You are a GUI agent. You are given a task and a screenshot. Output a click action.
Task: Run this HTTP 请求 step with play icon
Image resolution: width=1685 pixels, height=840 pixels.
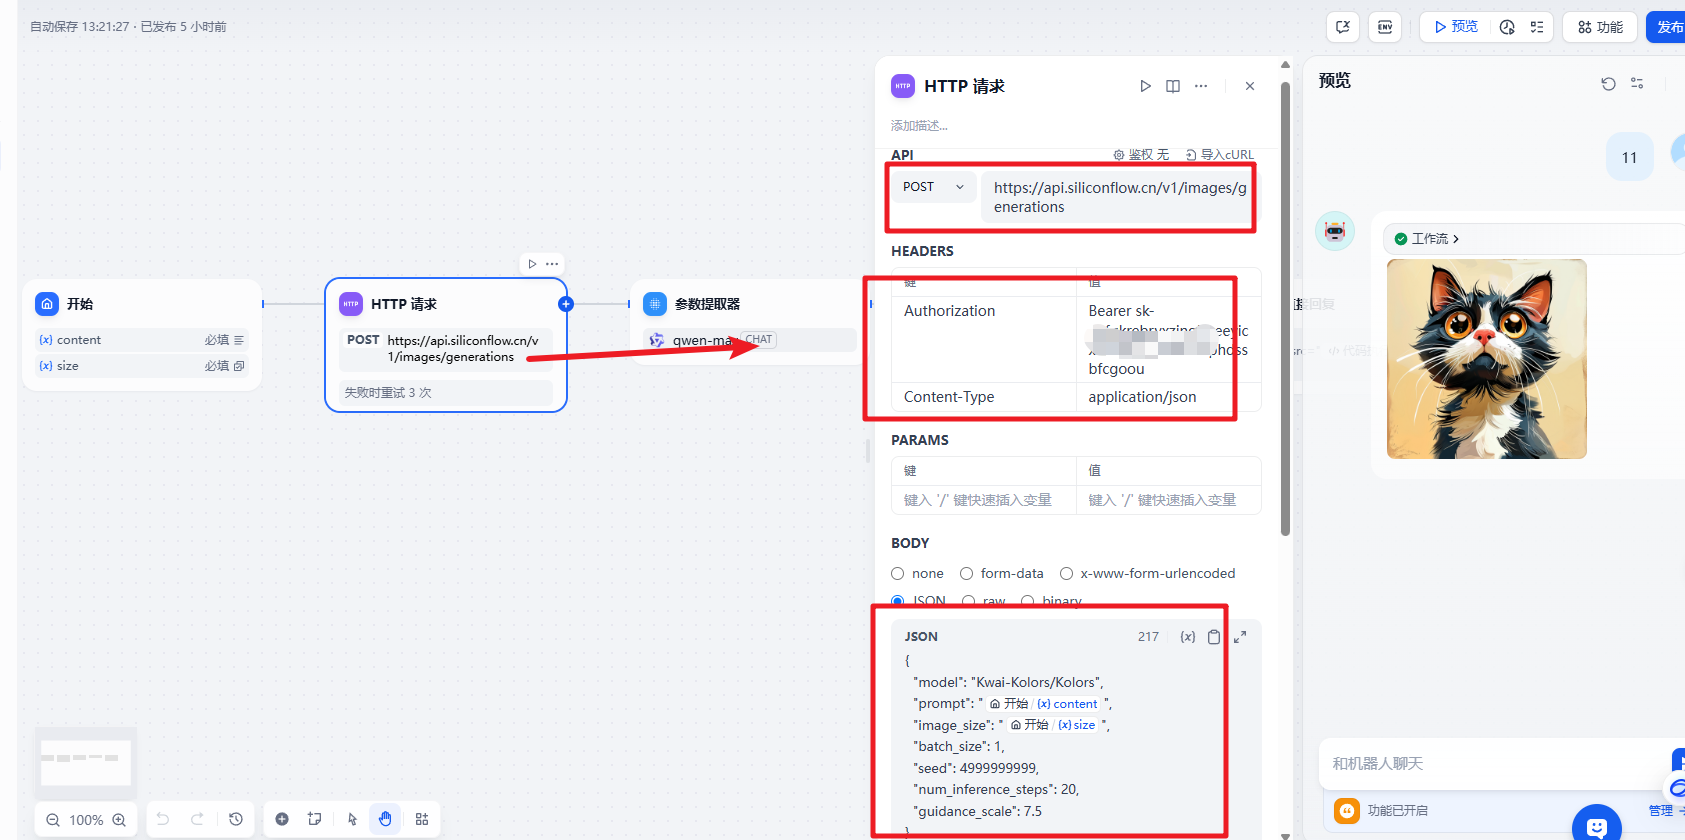coord(1145,86)
